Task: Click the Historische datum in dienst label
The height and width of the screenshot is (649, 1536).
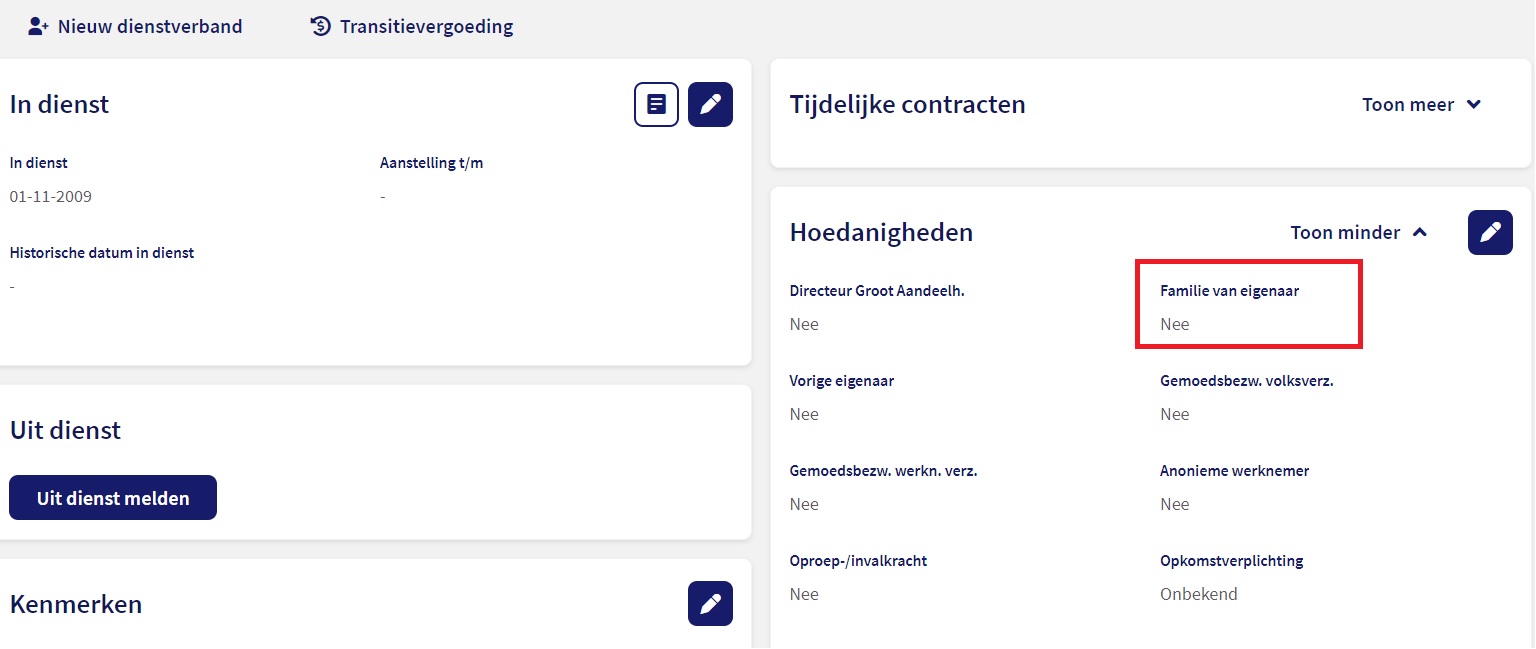Action: coord(102,253)
